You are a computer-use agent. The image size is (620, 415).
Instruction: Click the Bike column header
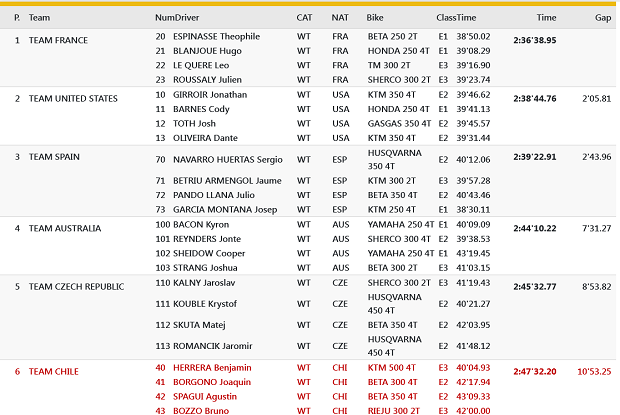point(374,17)
